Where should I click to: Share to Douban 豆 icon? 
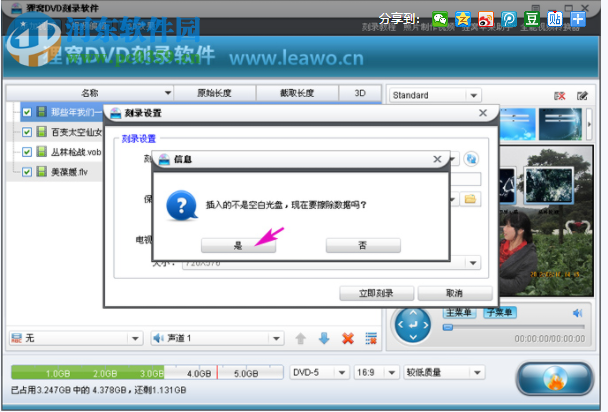(x=532, y=19)
